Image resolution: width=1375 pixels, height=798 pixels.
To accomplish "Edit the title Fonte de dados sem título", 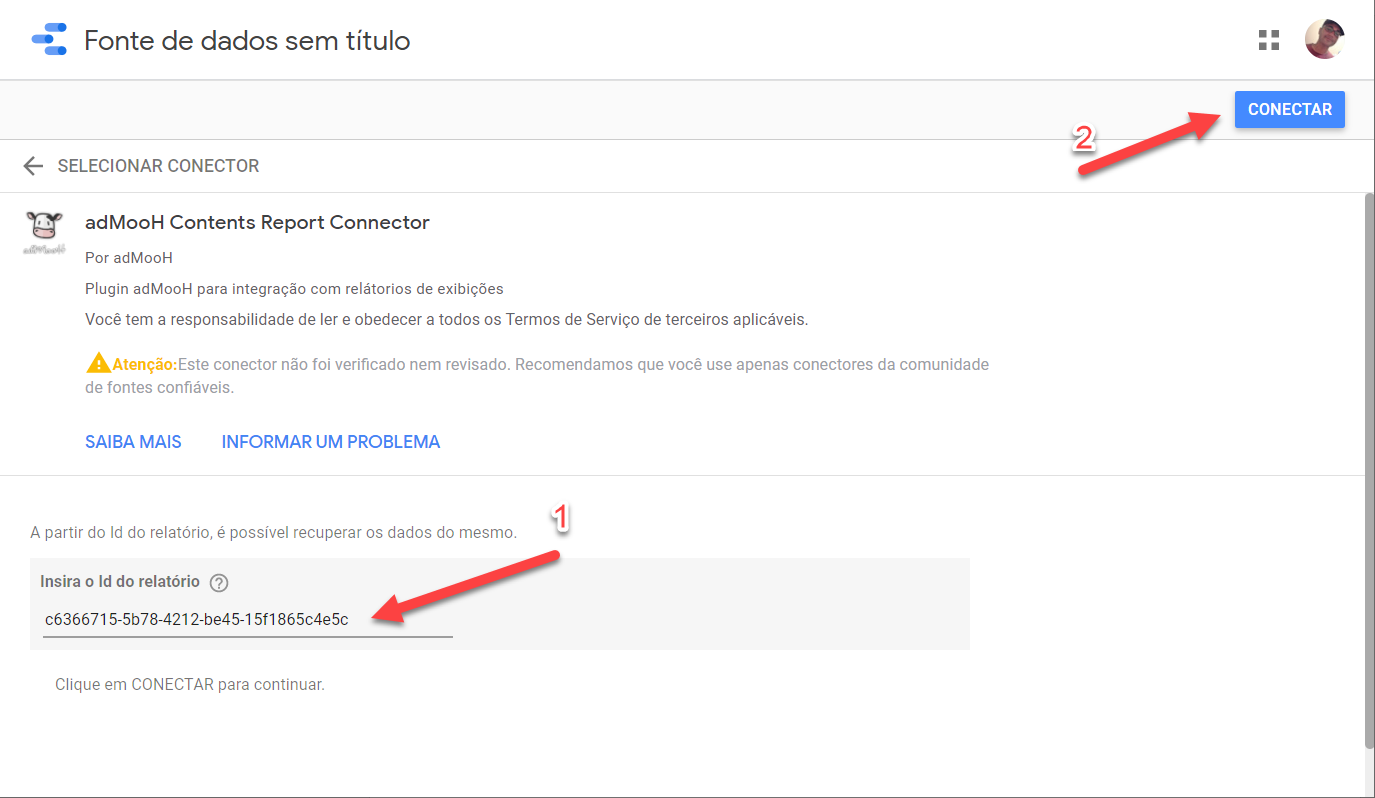I will pos(247,41).
